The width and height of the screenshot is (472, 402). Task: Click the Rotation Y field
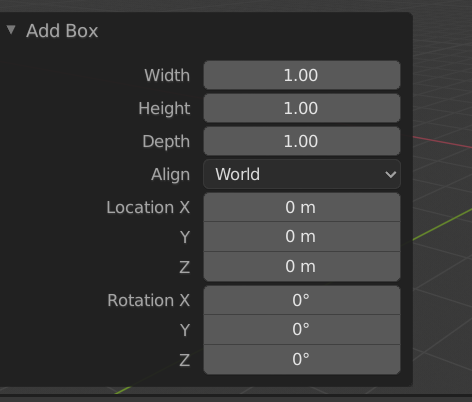coord(302,329)
